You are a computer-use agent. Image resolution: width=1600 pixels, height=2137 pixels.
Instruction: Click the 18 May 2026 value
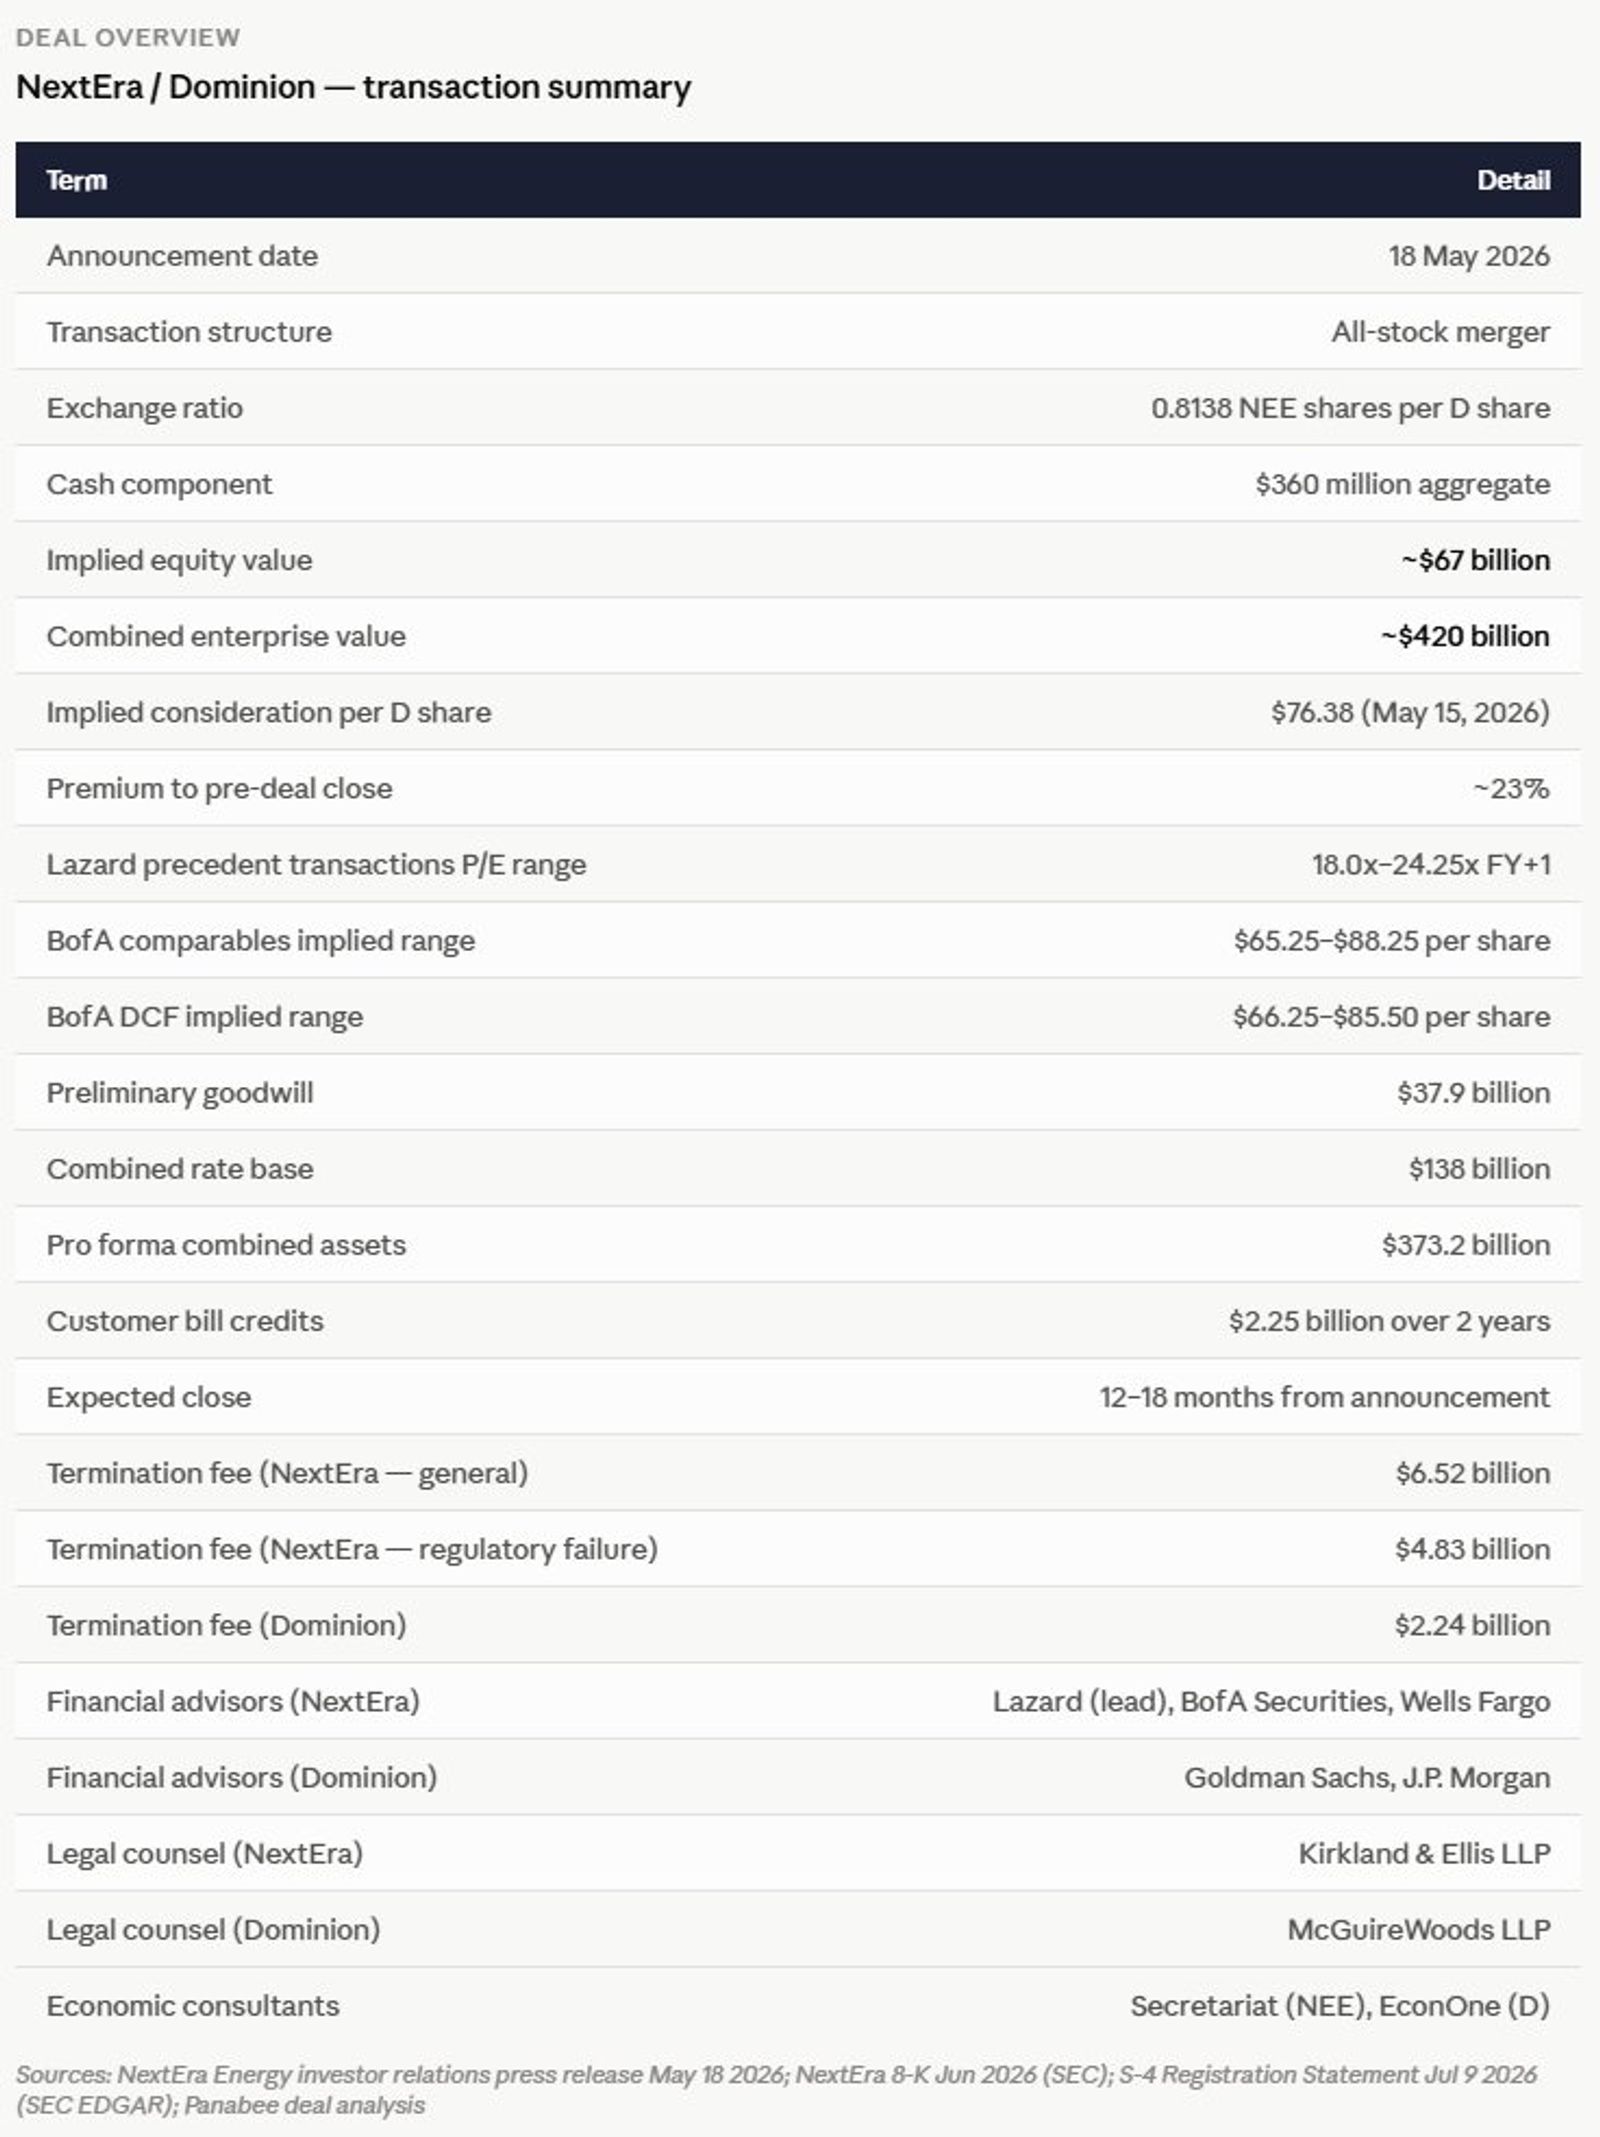click(1469, 256)
